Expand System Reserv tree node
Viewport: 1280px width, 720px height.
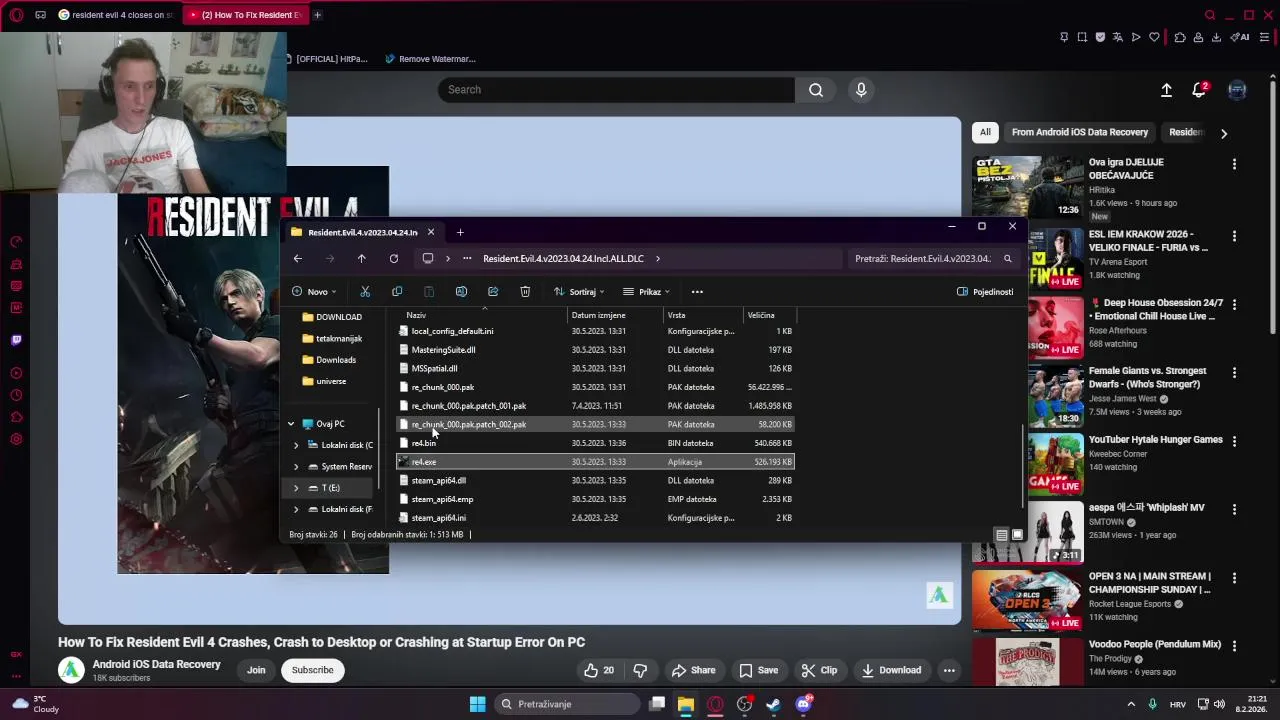click(296, 467)
